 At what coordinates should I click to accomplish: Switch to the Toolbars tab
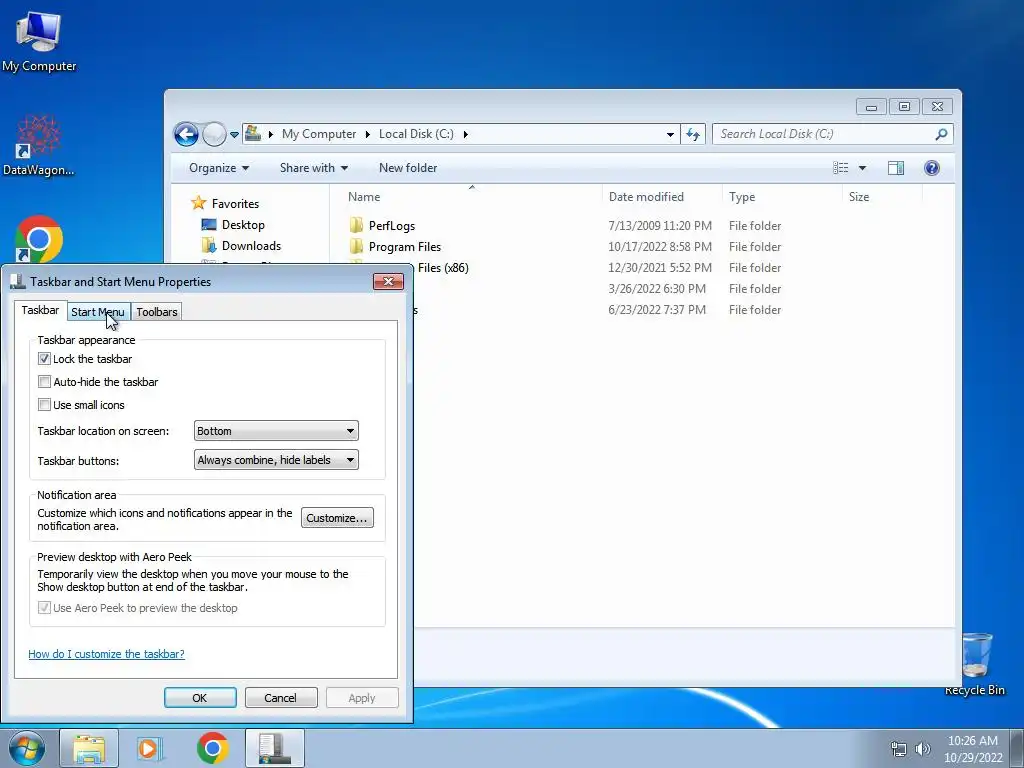click(157, 312)
